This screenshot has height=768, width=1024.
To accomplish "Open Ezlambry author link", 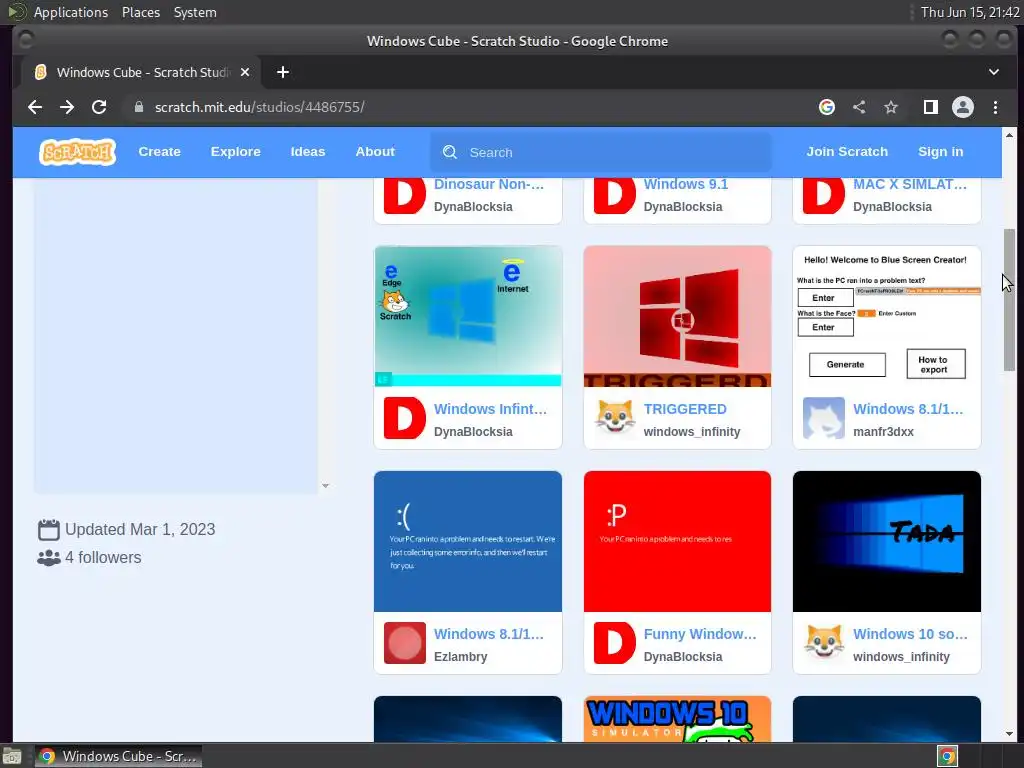I will (460, 657).
